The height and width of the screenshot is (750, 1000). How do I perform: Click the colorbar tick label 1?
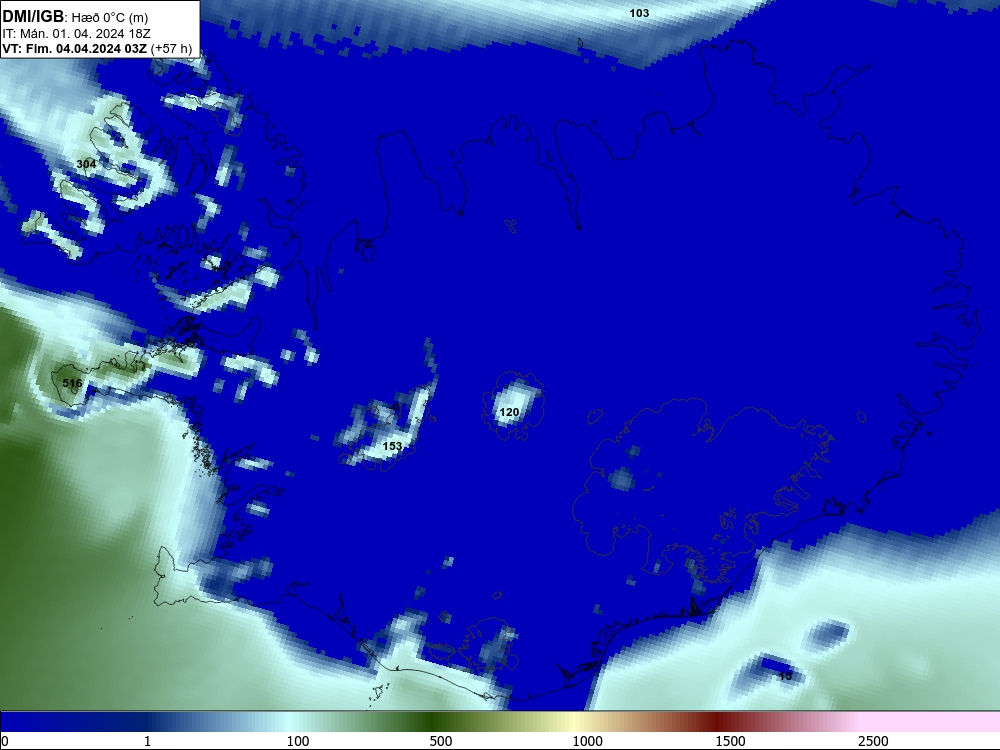click(147, 741)
